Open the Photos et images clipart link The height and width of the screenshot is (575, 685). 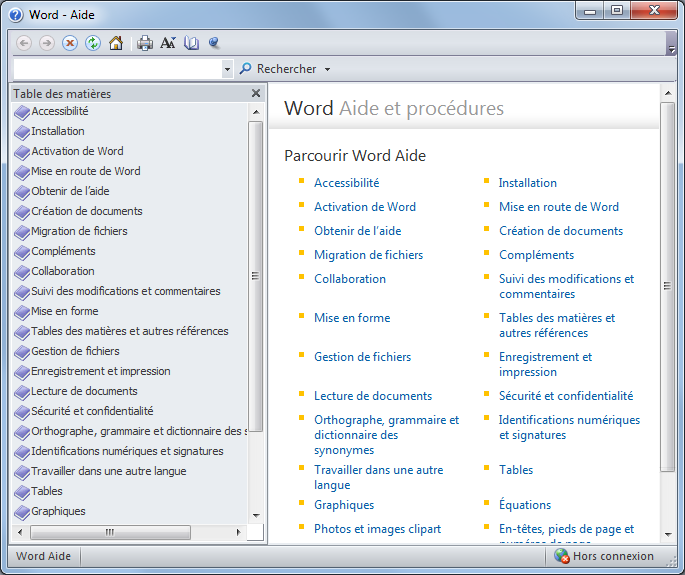pyautogui.click(x=377, y=529)
